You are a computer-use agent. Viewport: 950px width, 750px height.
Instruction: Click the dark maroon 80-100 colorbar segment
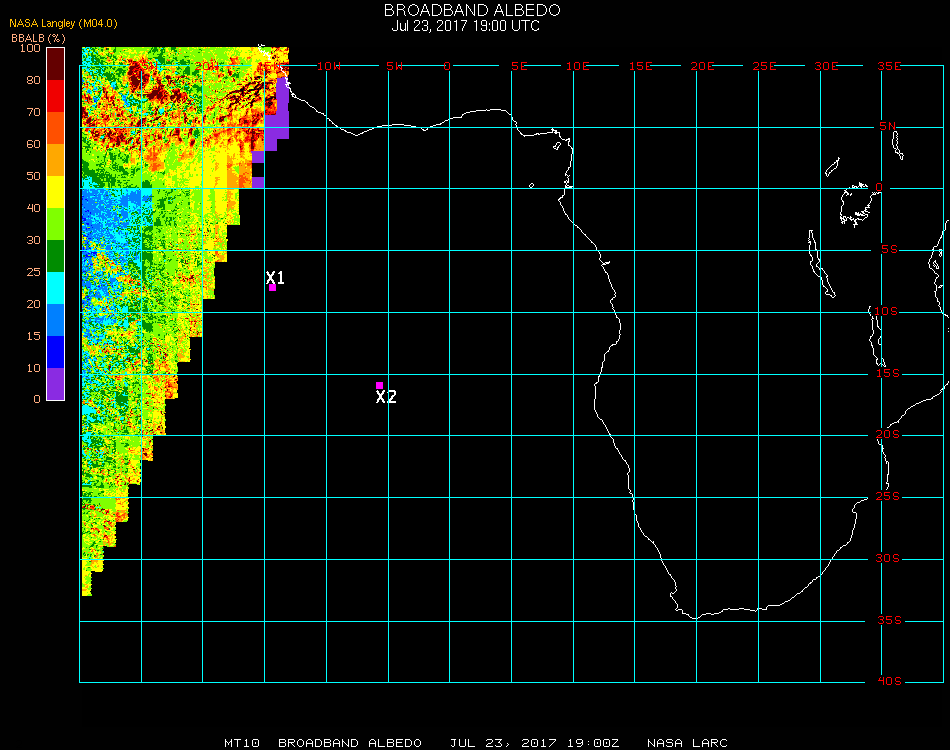pyautogui.click(x=56, y=64)
